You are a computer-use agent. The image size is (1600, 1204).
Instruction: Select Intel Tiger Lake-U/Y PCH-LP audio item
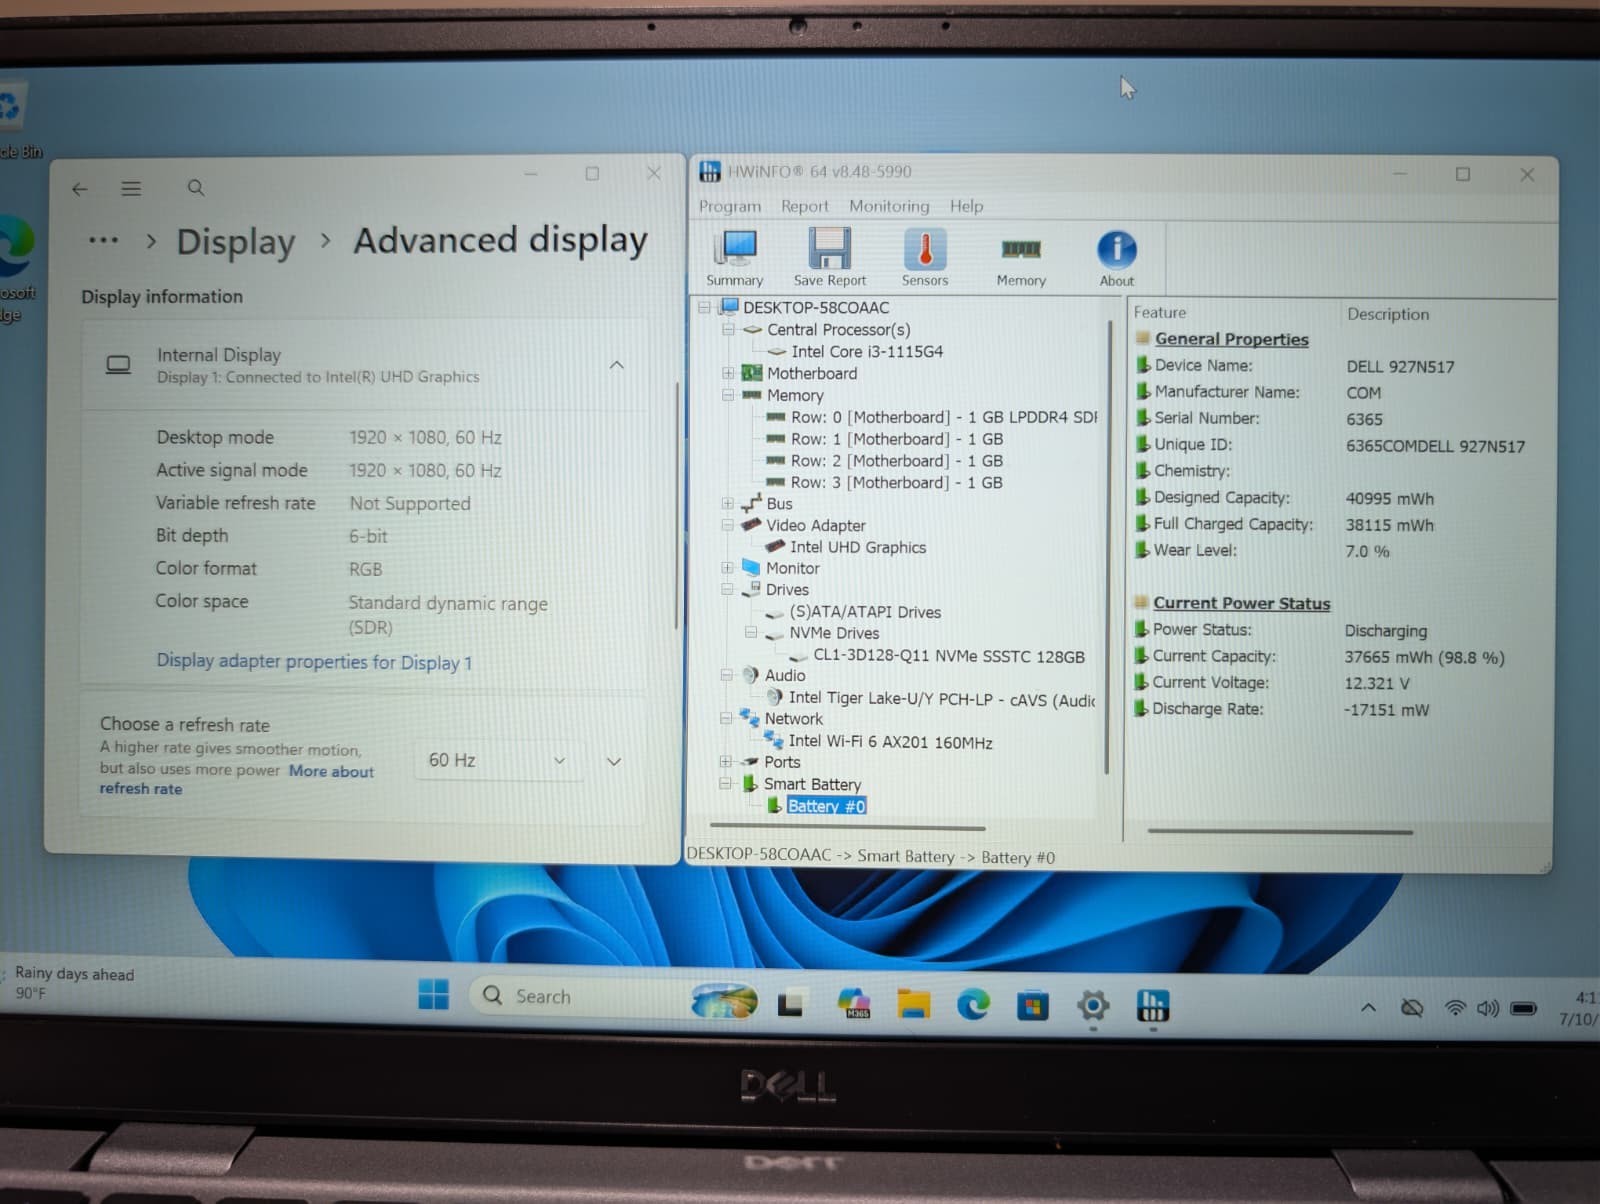941,699
